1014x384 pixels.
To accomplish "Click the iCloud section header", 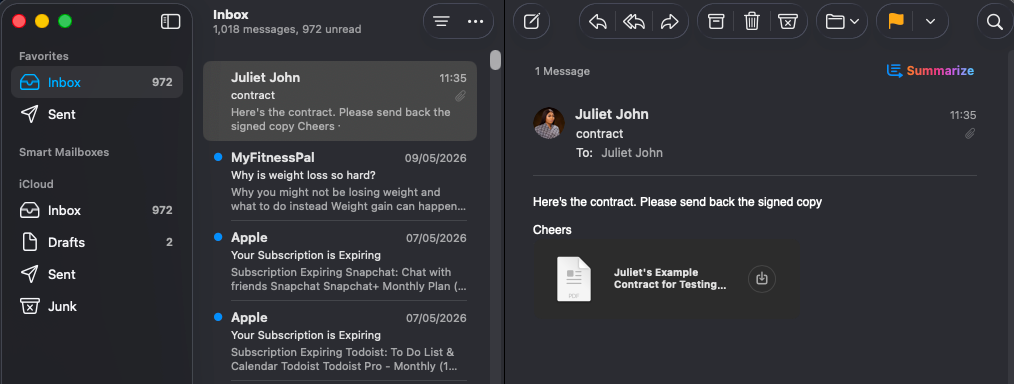I will tap(36, 184).
